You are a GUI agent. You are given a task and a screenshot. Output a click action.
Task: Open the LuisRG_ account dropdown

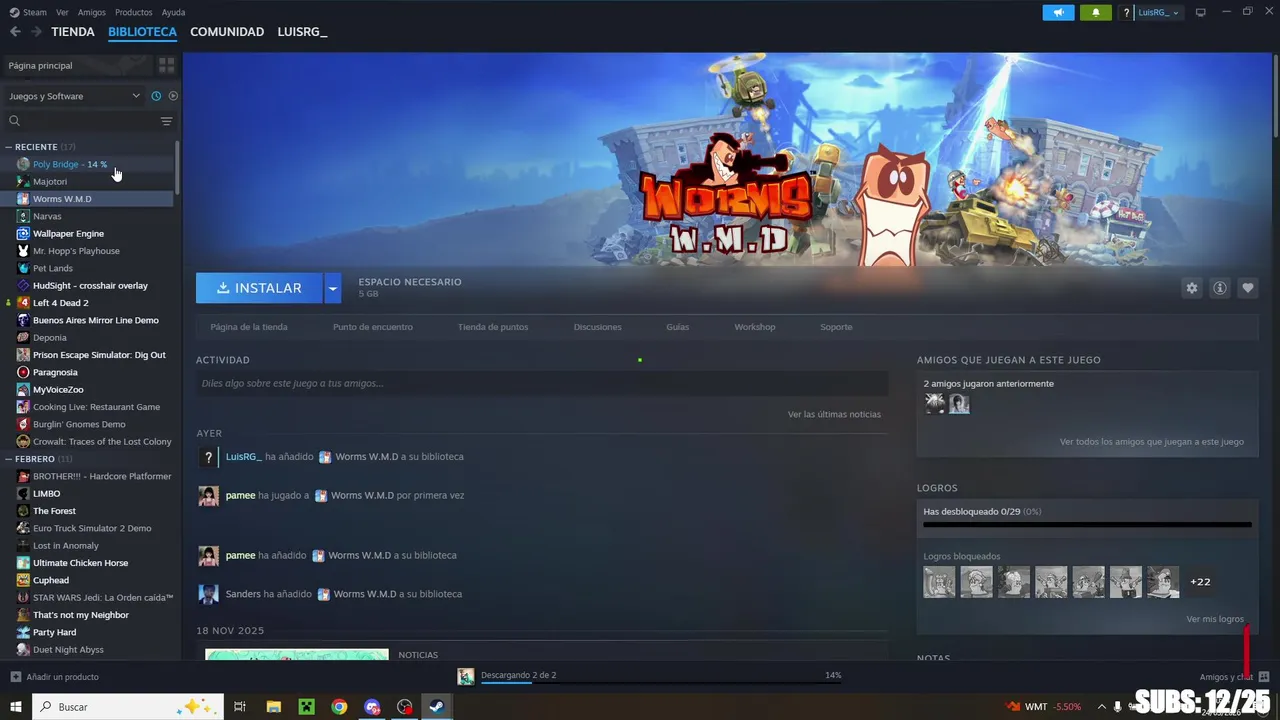pyautogui.click(x=1159, y=12)
